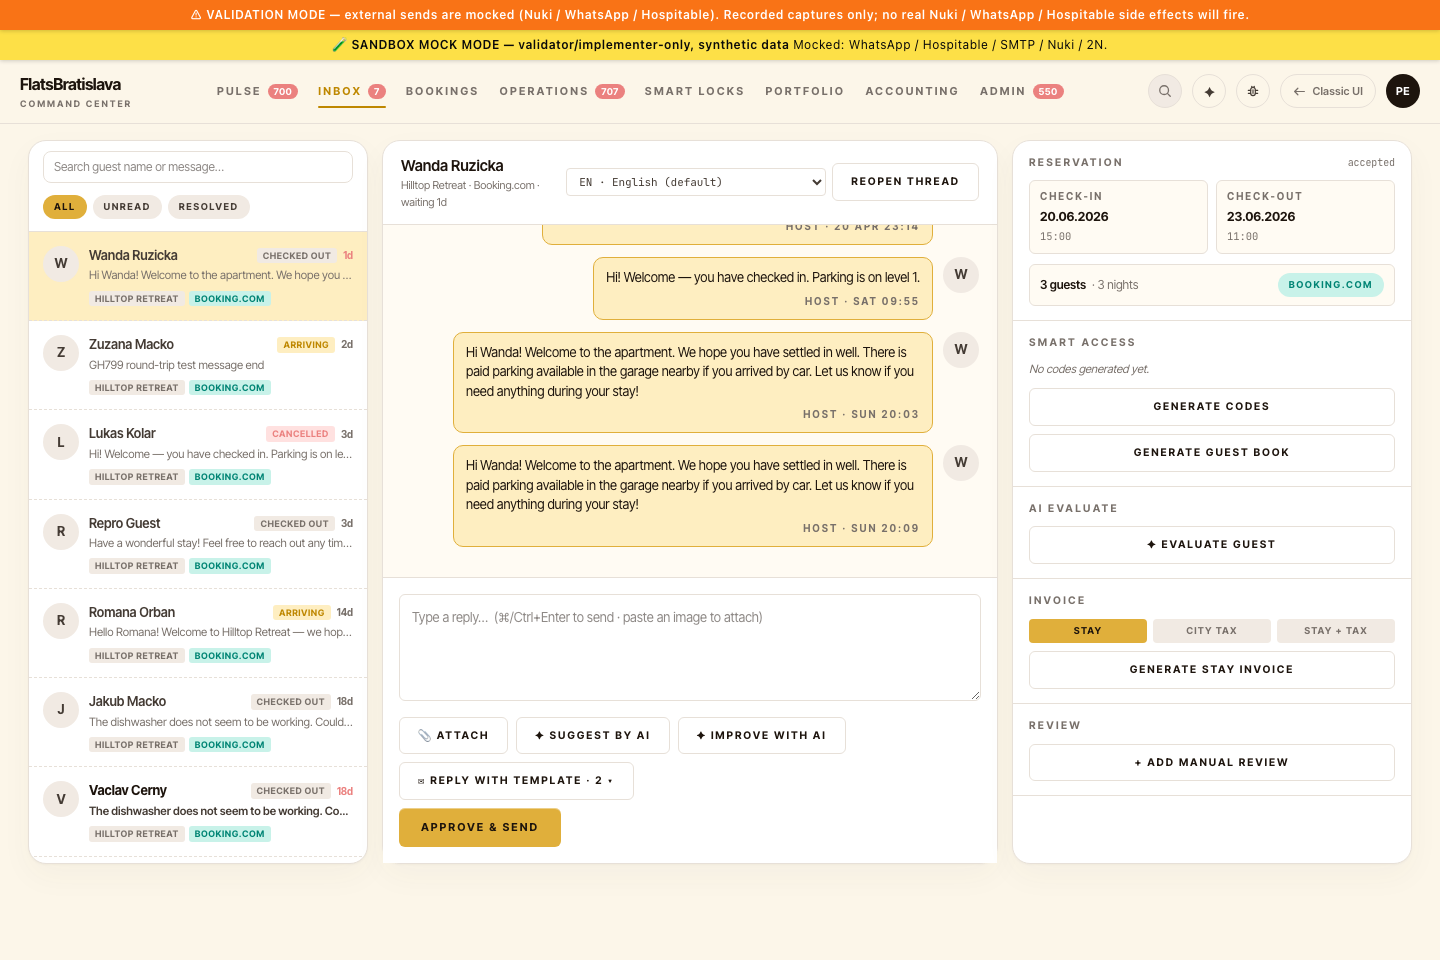Open the Bookings tab
This screenshot has width=1440, height=960.
click(x=442, y=91)
